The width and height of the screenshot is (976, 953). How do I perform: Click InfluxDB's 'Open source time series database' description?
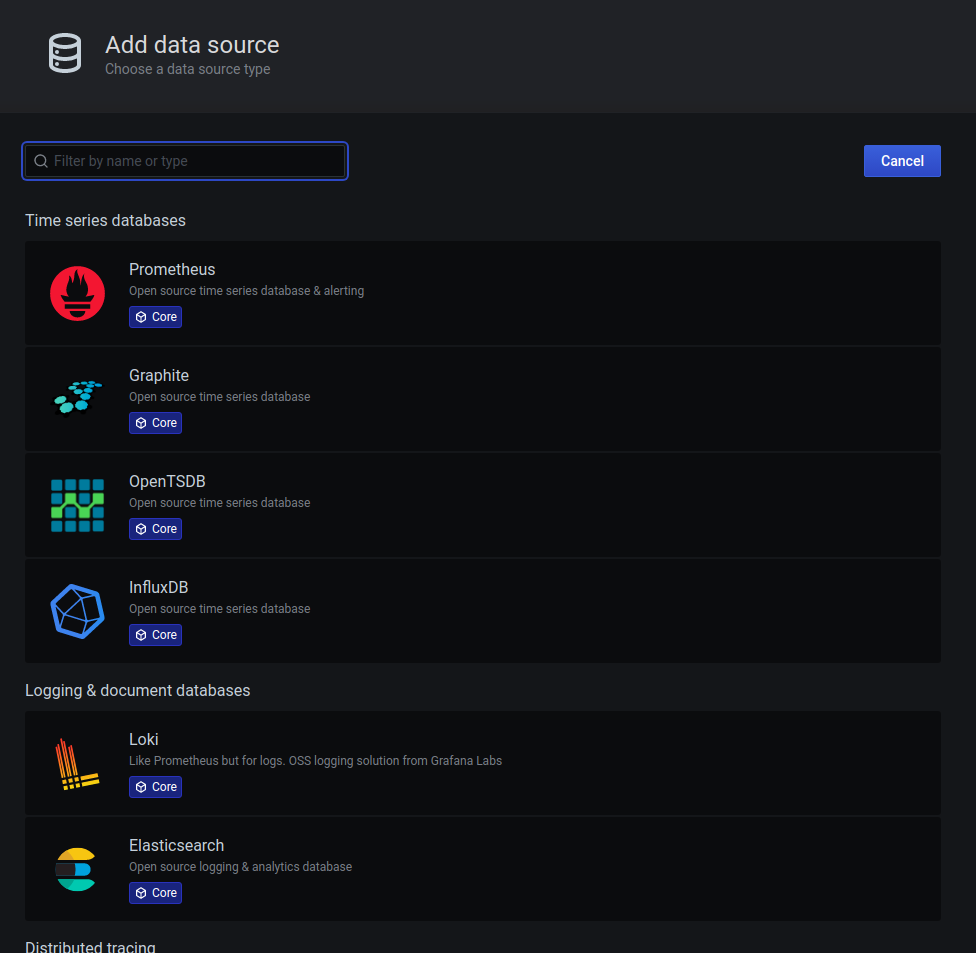(220, 609)
